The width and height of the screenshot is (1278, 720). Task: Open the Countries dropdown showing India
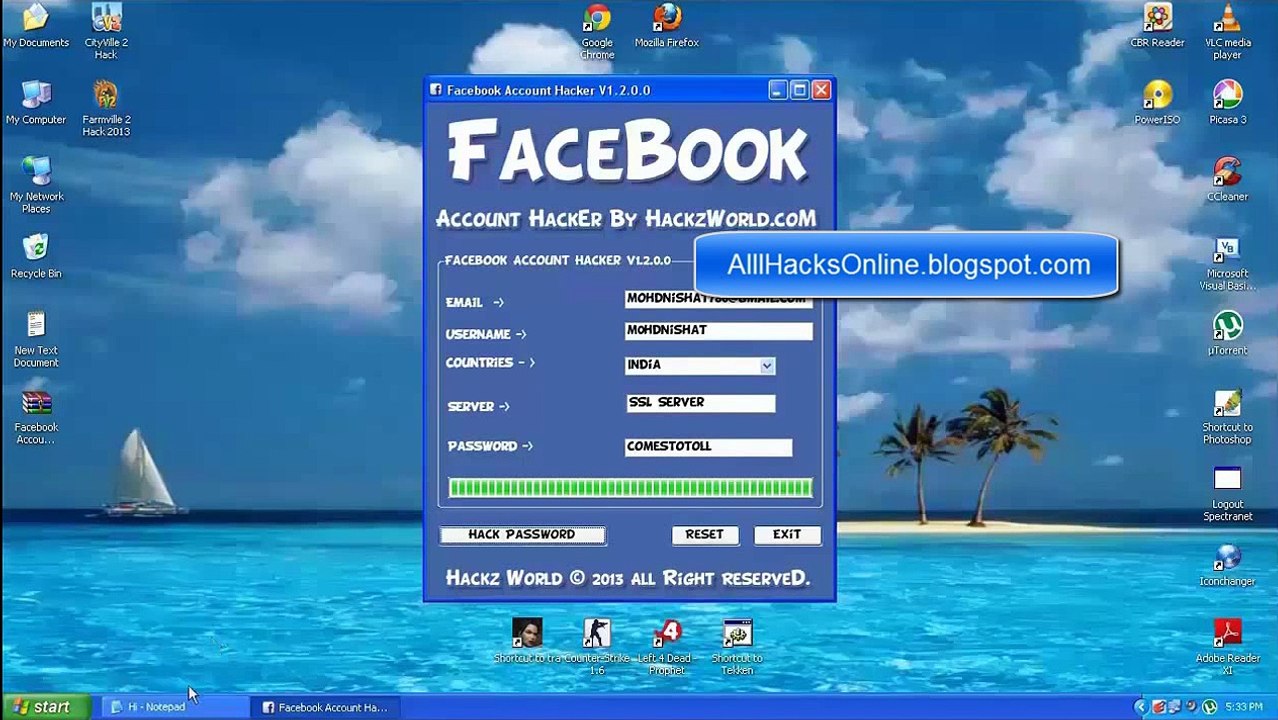click(700, 366)
